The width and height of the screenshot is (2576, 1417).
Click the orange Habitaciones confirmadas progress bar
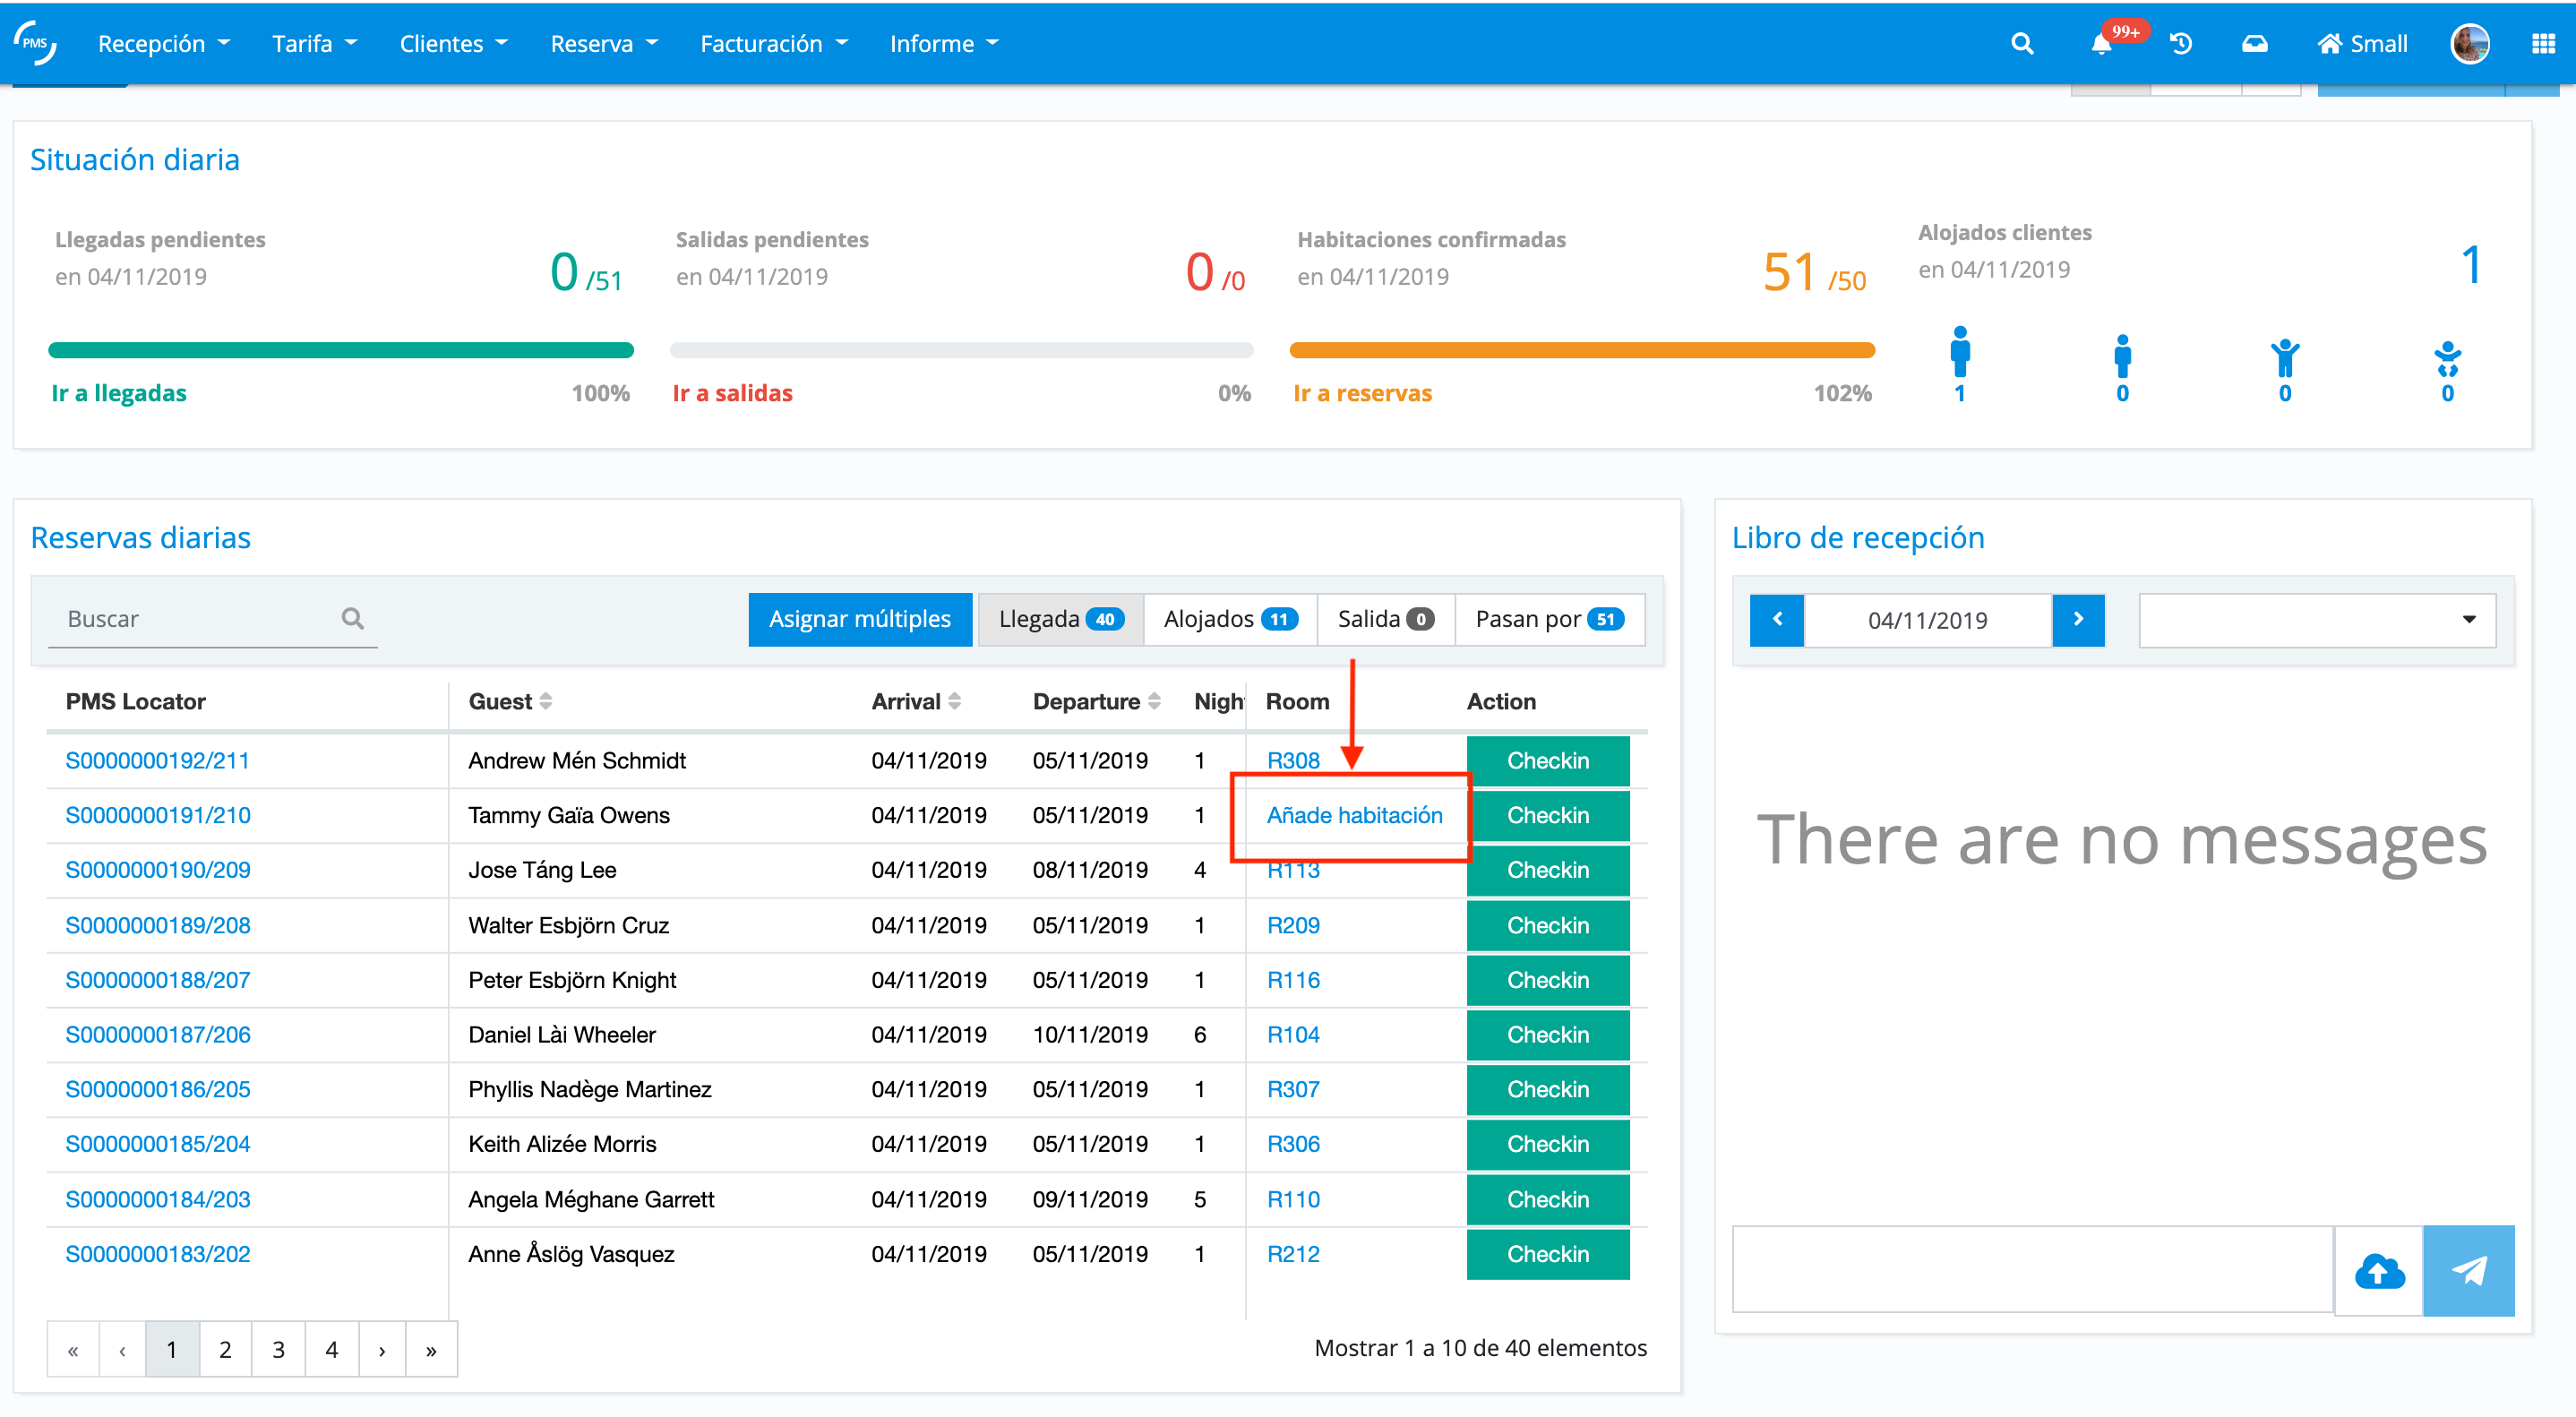(x=1581, y=350)
